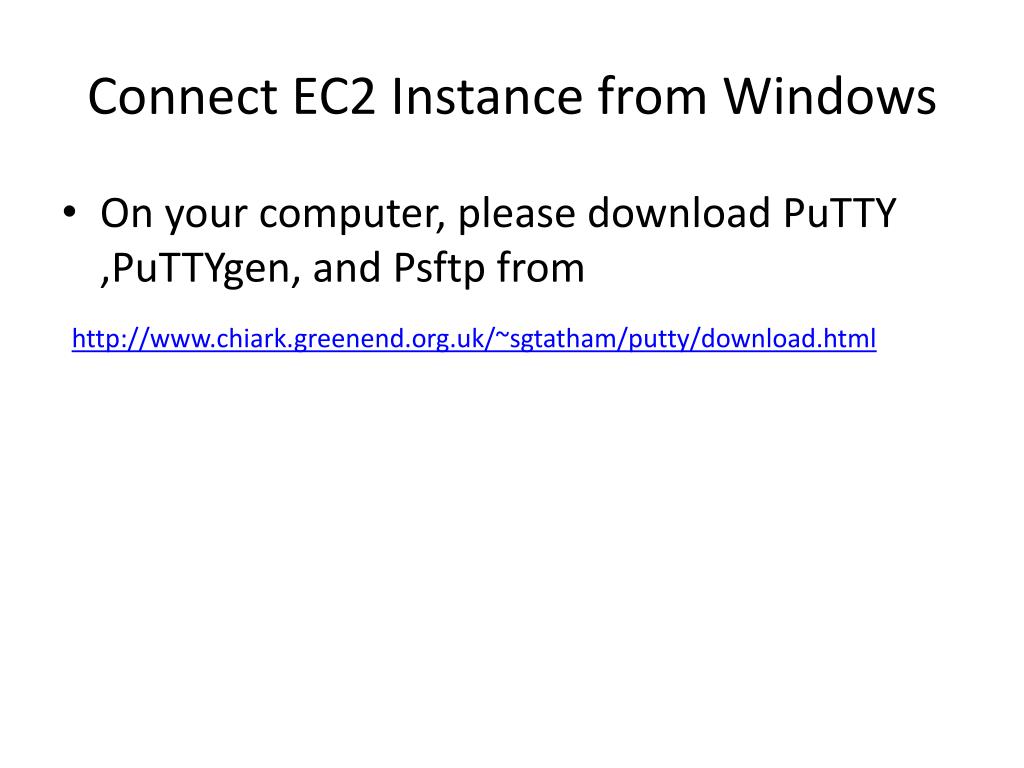The height and width of the screenshot is (768, 1024).
Task: Click the bullet point marker before 'On your computer'
Action: [69, 212]
